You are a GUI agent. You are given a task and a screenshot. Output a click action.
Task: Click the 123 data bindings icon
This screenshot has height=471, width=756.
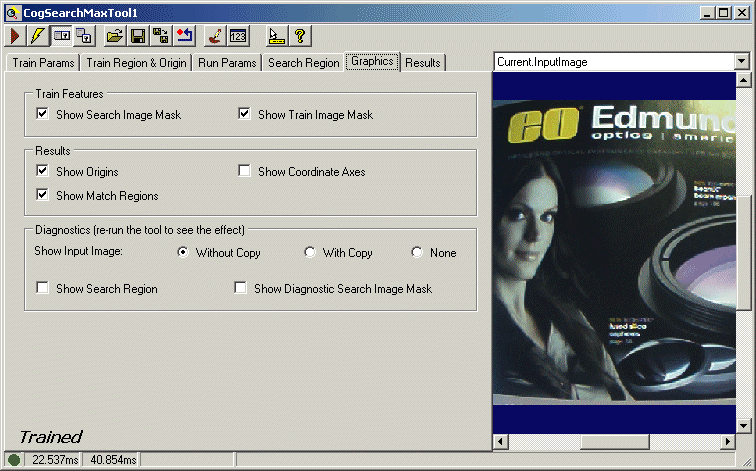[x=238, y=36]
